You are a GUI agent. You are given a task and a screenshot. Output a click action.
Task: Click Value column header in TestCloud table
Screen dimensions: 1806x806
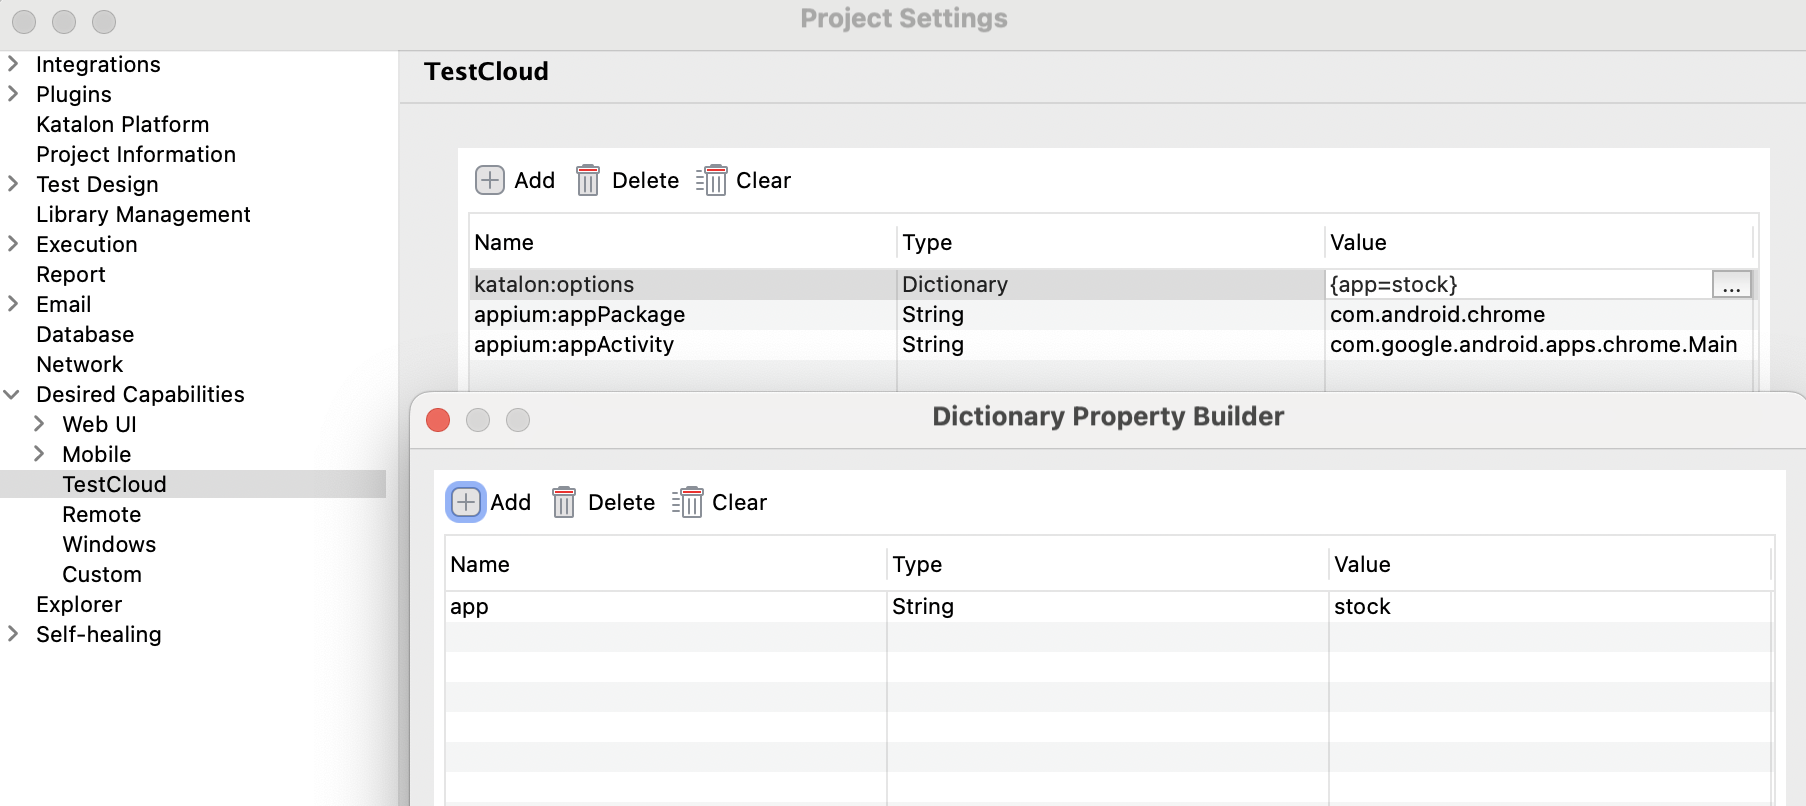pos(1539,242)
